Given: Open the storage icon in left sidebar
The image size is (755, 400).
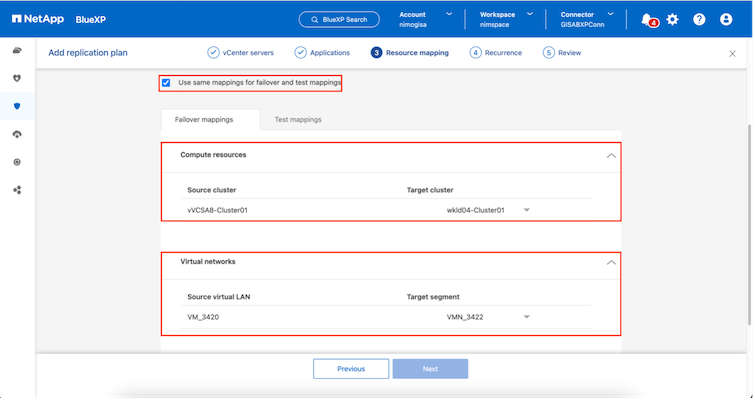Looking at the screenshot, I should tap(17, 51).
